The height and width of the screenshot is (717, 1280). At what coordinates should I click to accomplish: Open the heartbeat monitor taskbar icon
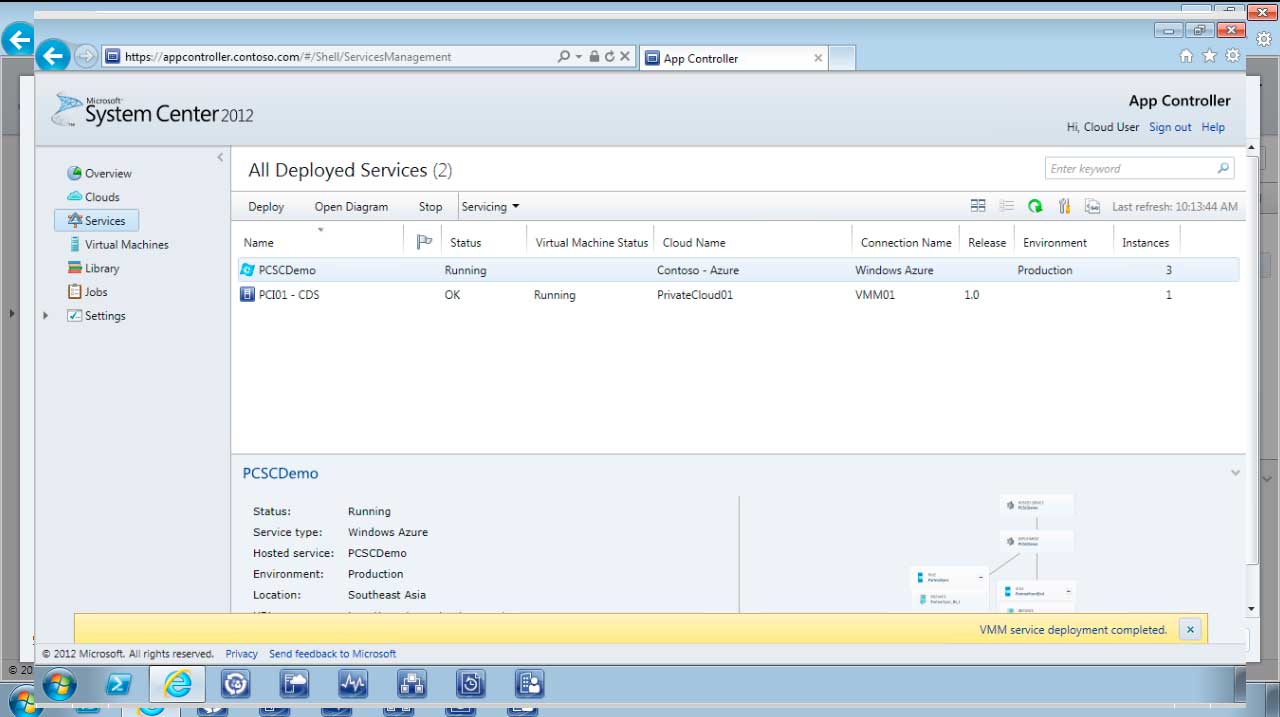[x=353, y=684]
